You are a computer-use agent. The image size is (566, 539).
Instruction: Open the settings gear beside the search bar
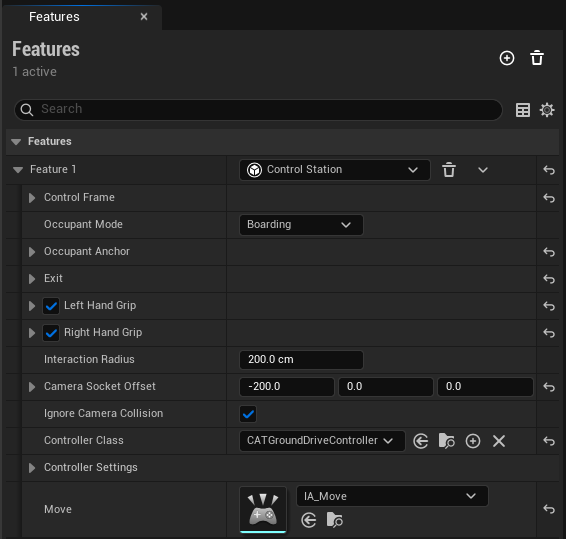click(547, 110)
